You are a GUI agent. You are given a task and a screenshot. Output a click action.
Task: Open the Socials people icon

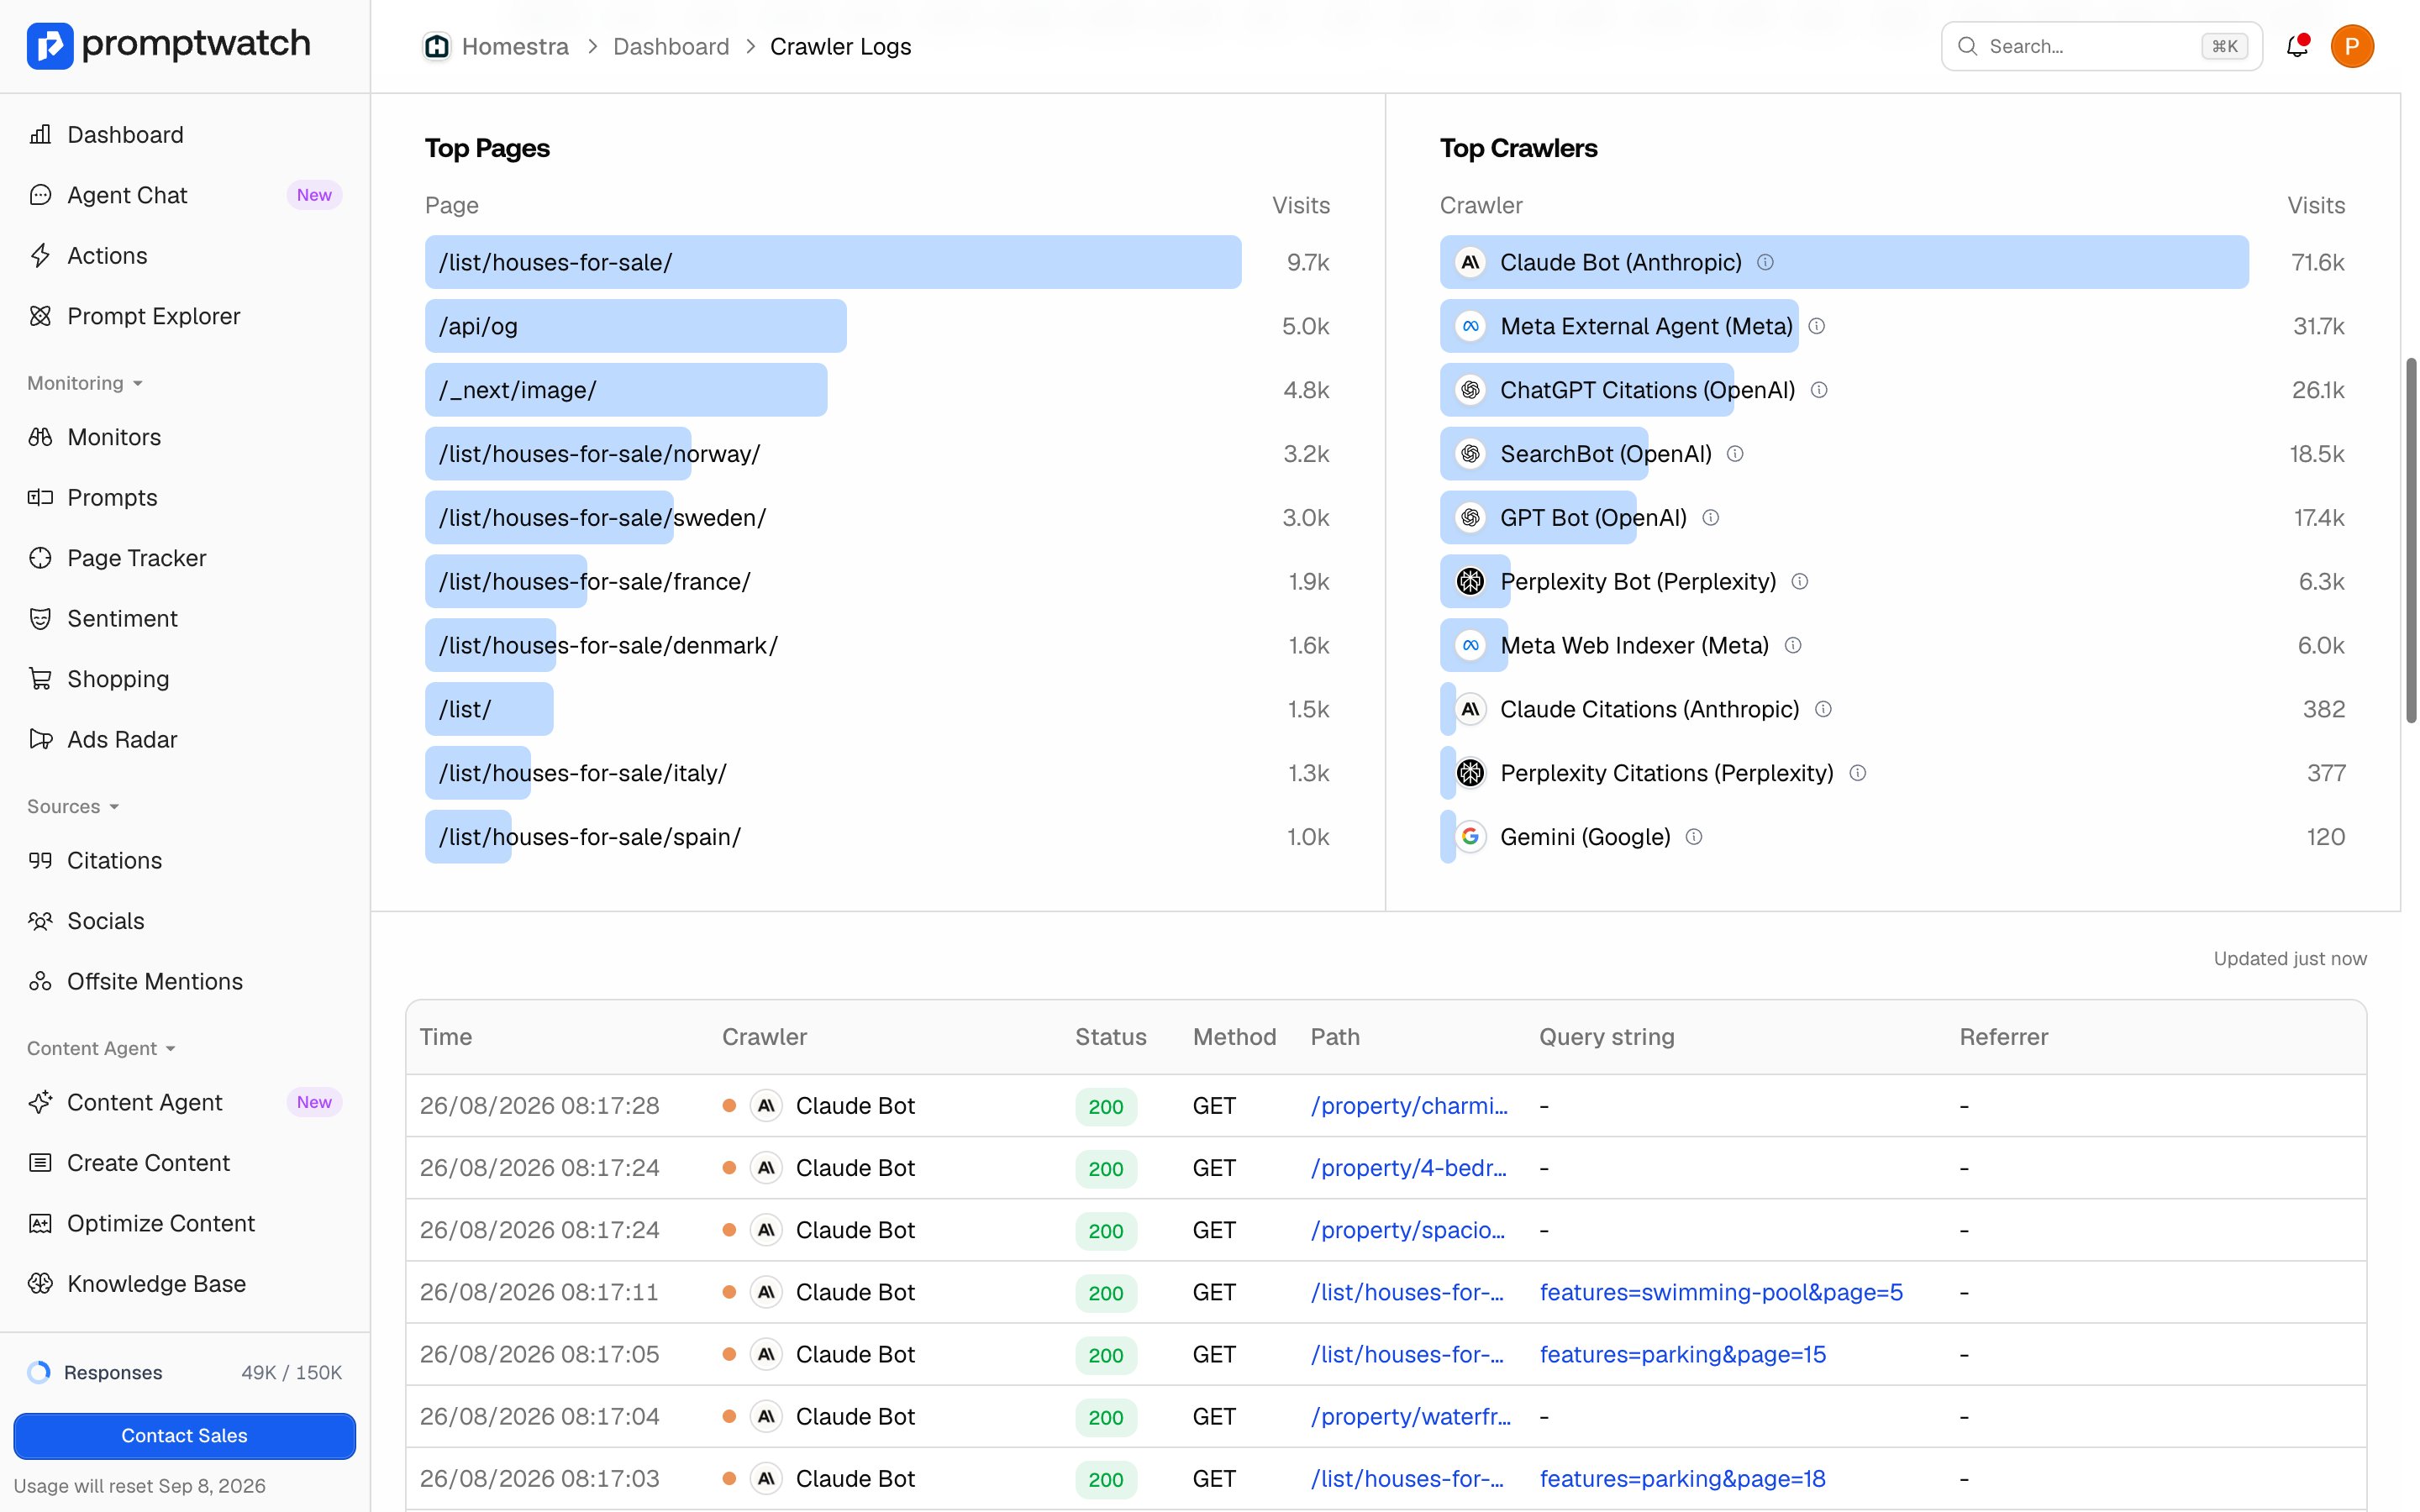(x=40, y=921)
